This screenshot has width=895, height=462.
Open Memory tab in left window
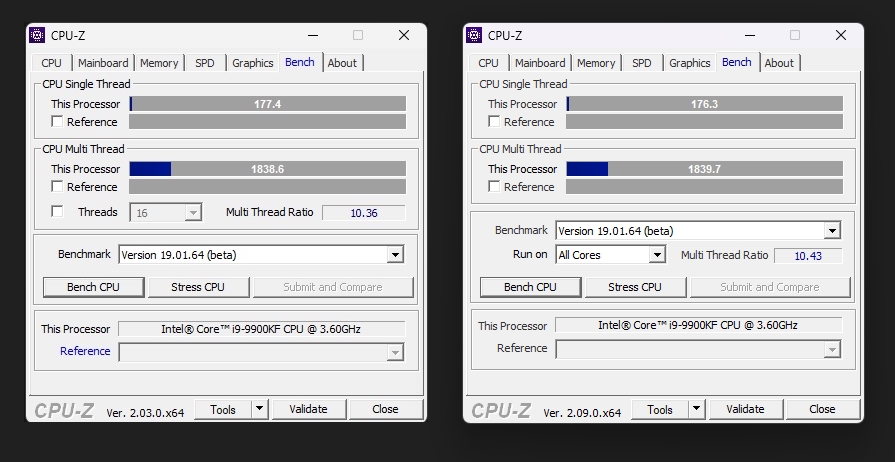click(x=159, y=63)
